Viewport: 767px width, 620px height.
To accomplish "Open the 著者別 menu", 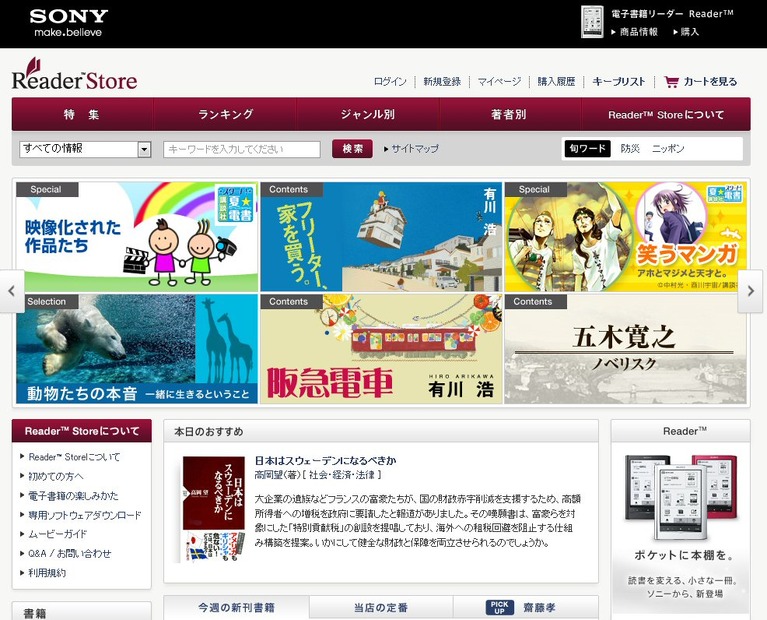I will [x=509, y=115].
